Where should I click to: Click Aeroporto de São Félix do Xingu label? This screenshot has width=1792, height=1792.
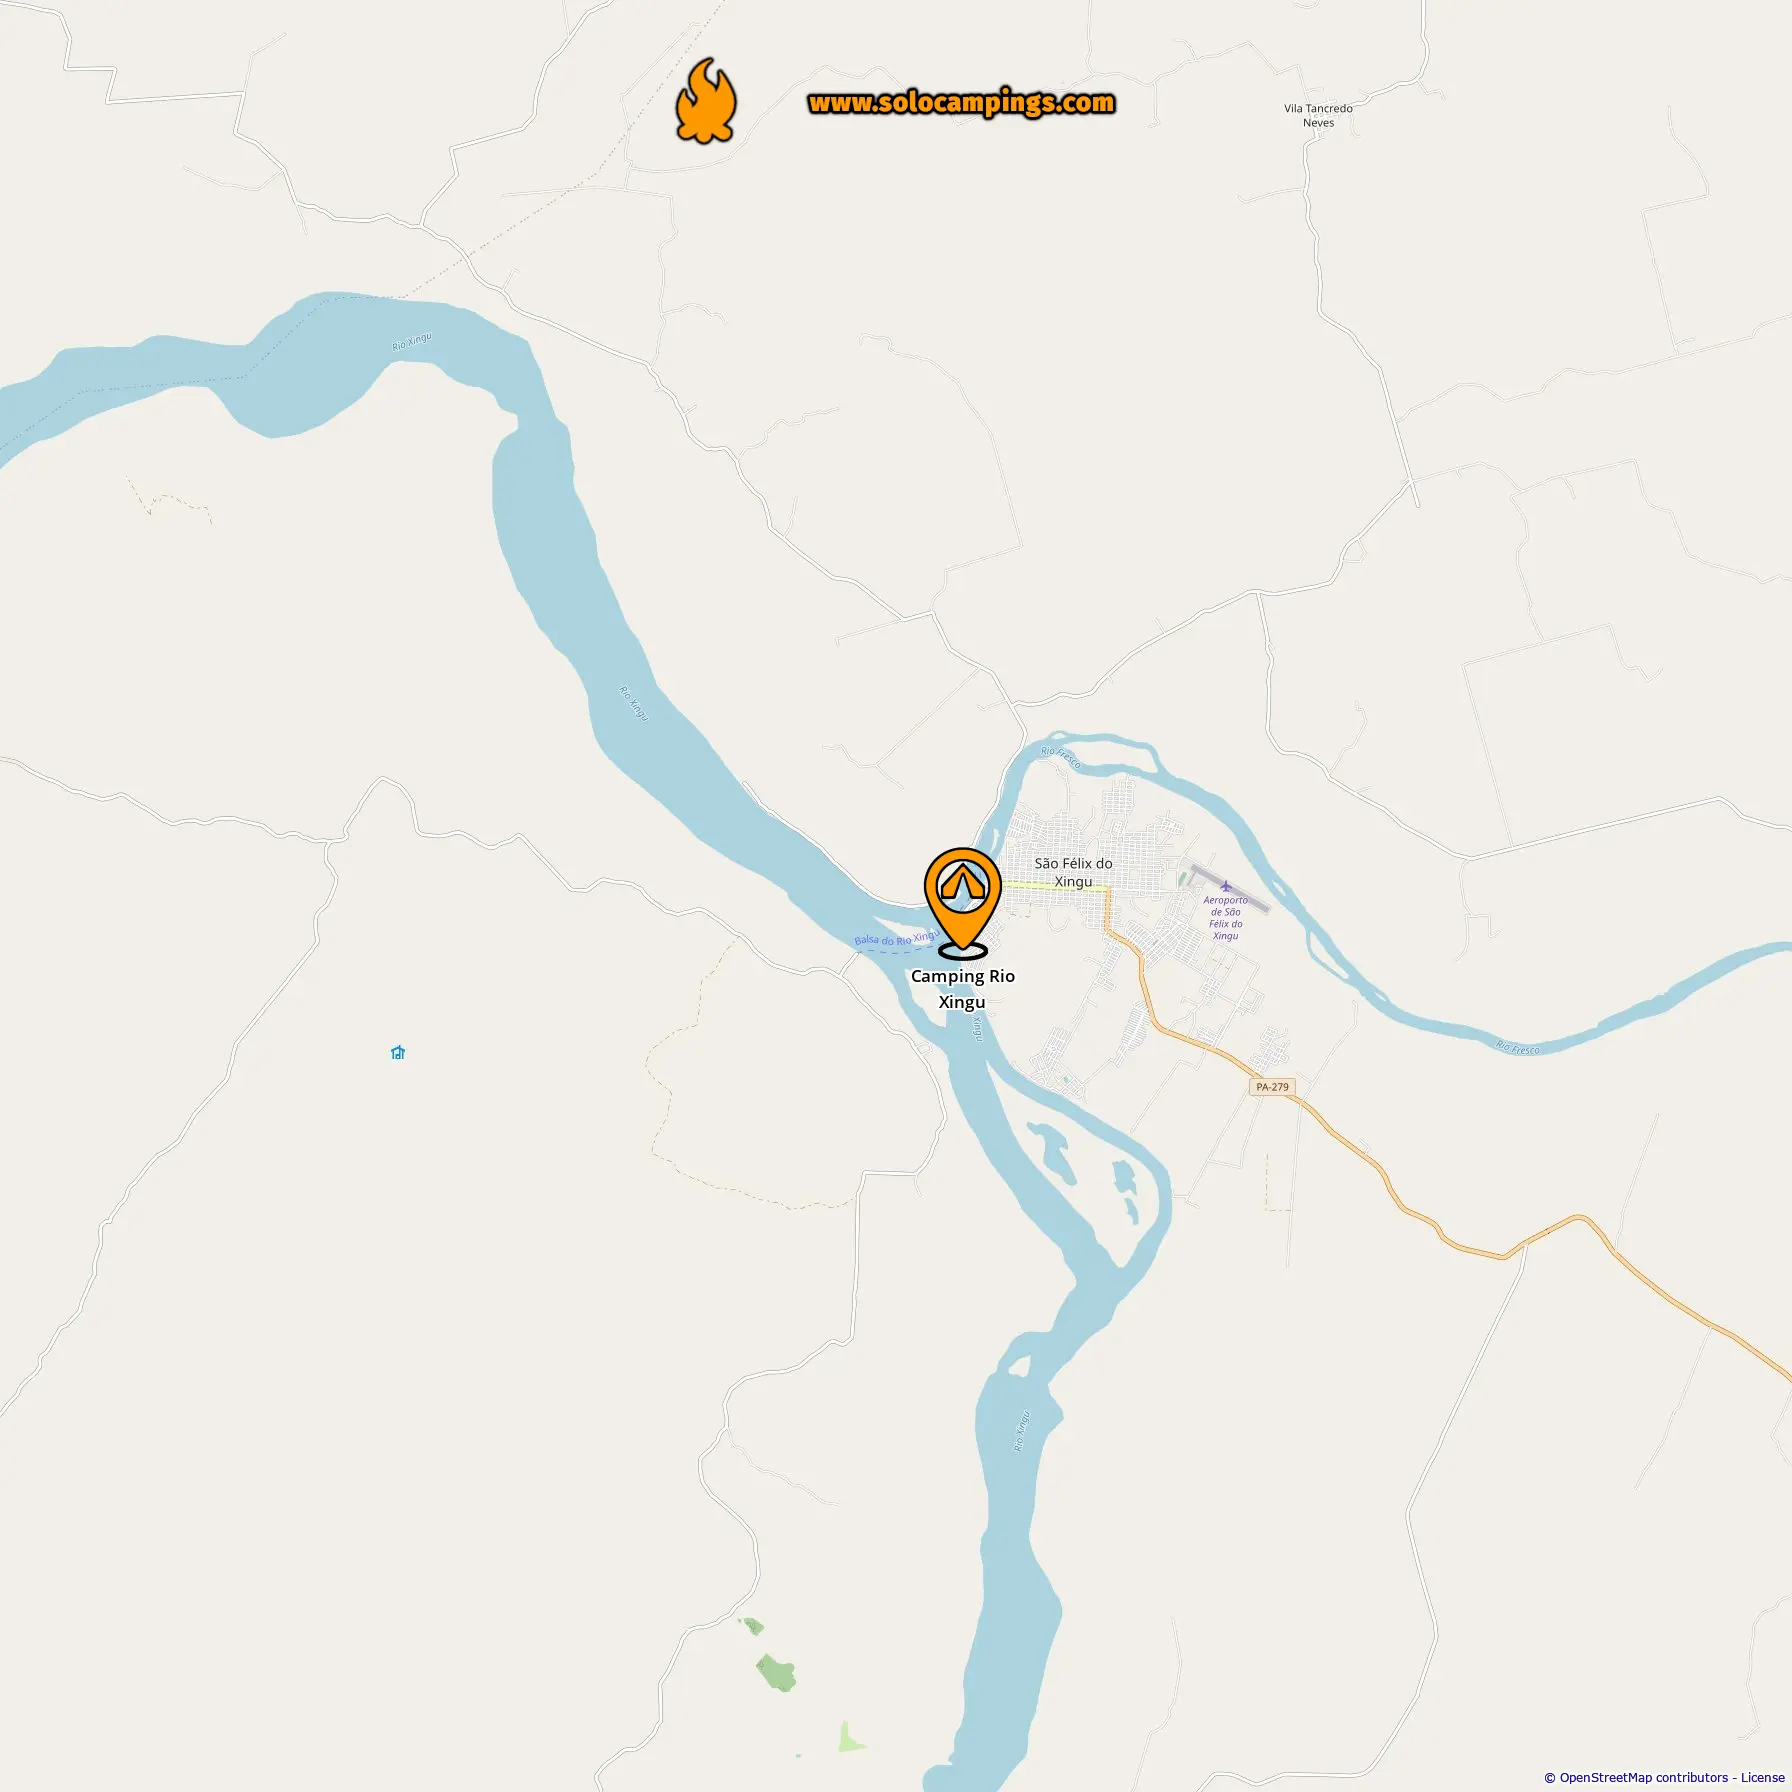(1225, 918)
